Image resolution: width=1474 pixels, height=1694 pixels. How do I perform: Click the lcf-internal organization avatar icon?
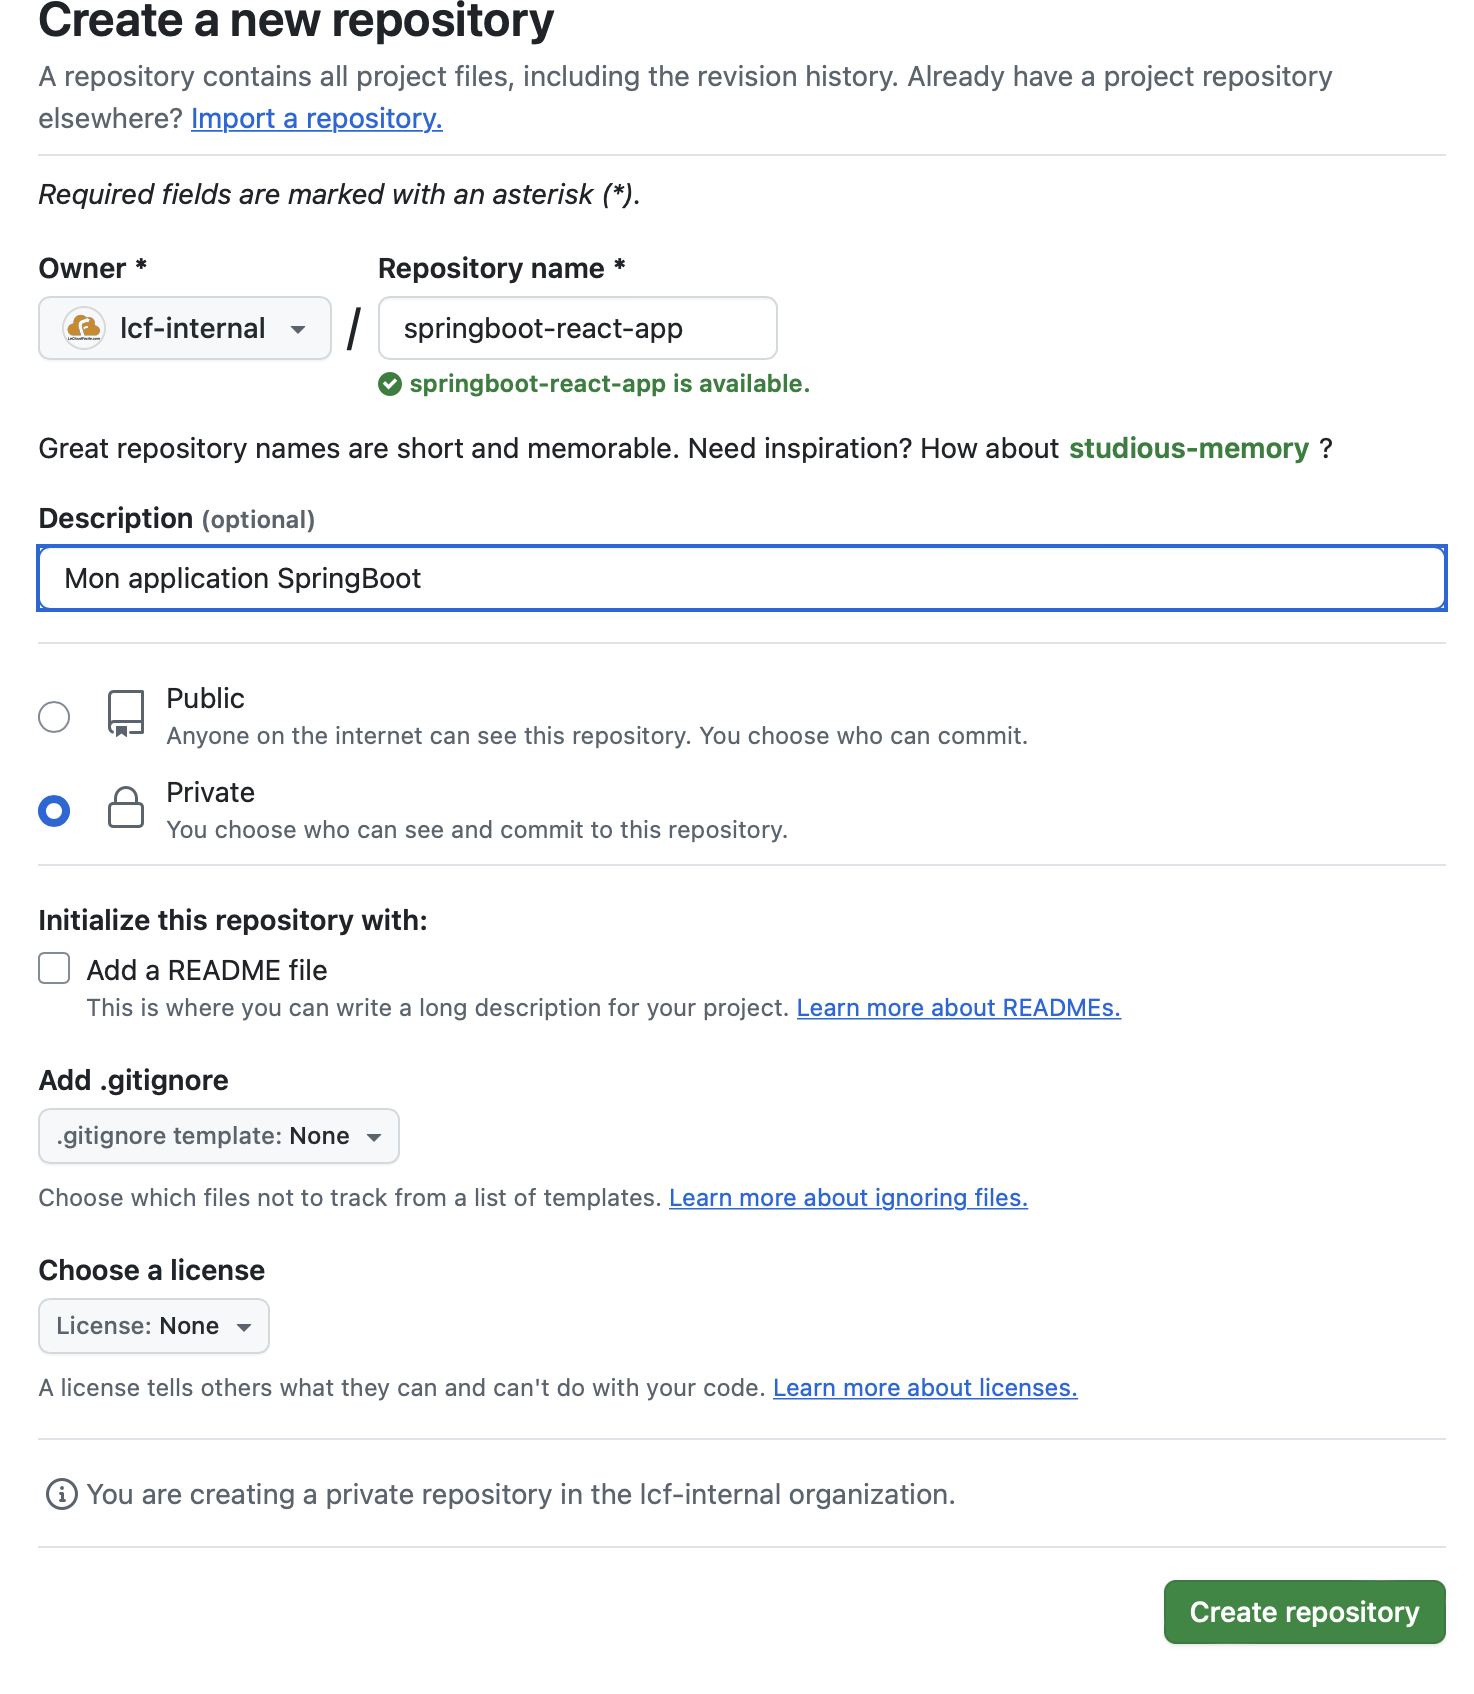[83, 328]
